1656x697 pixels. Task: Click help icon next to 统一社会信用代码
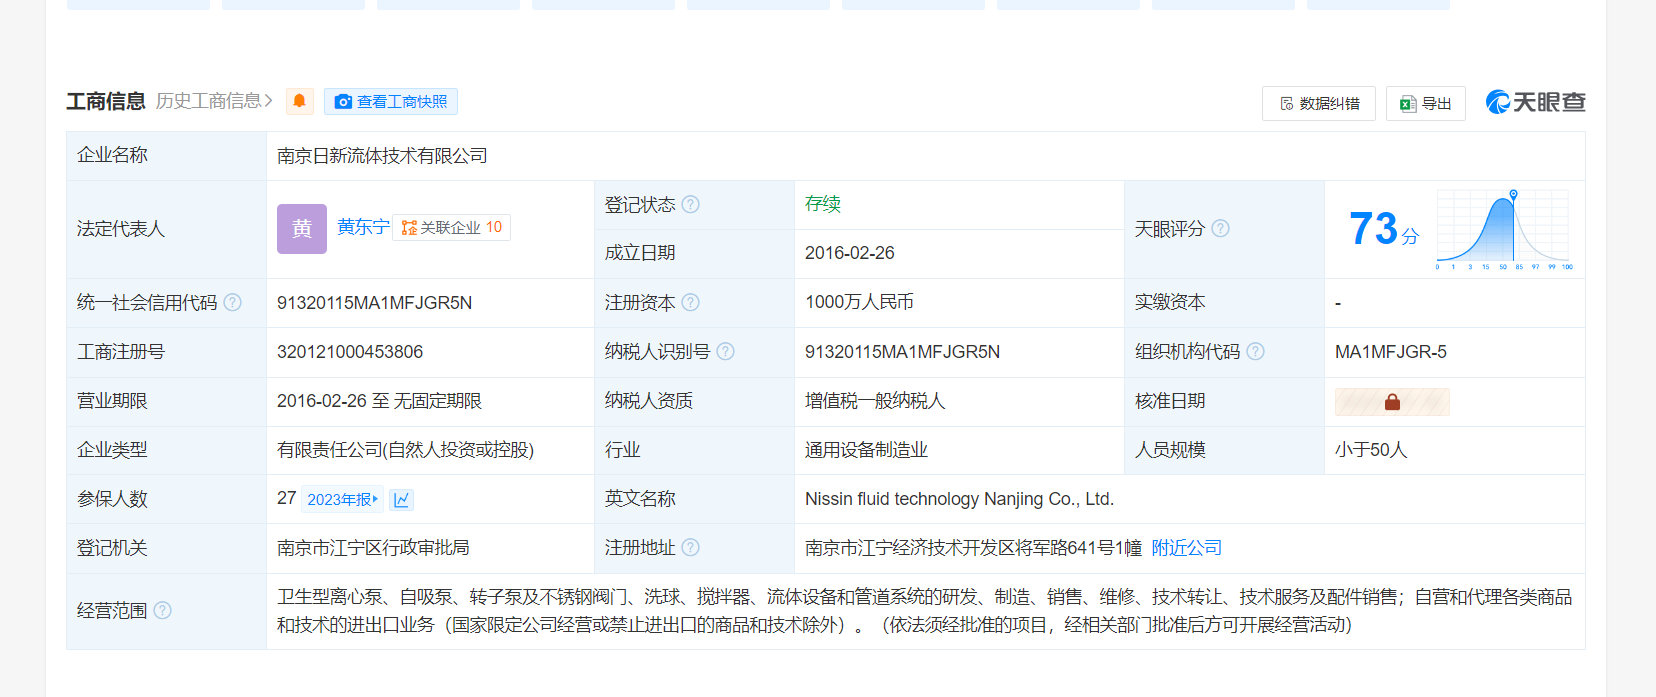232,302
